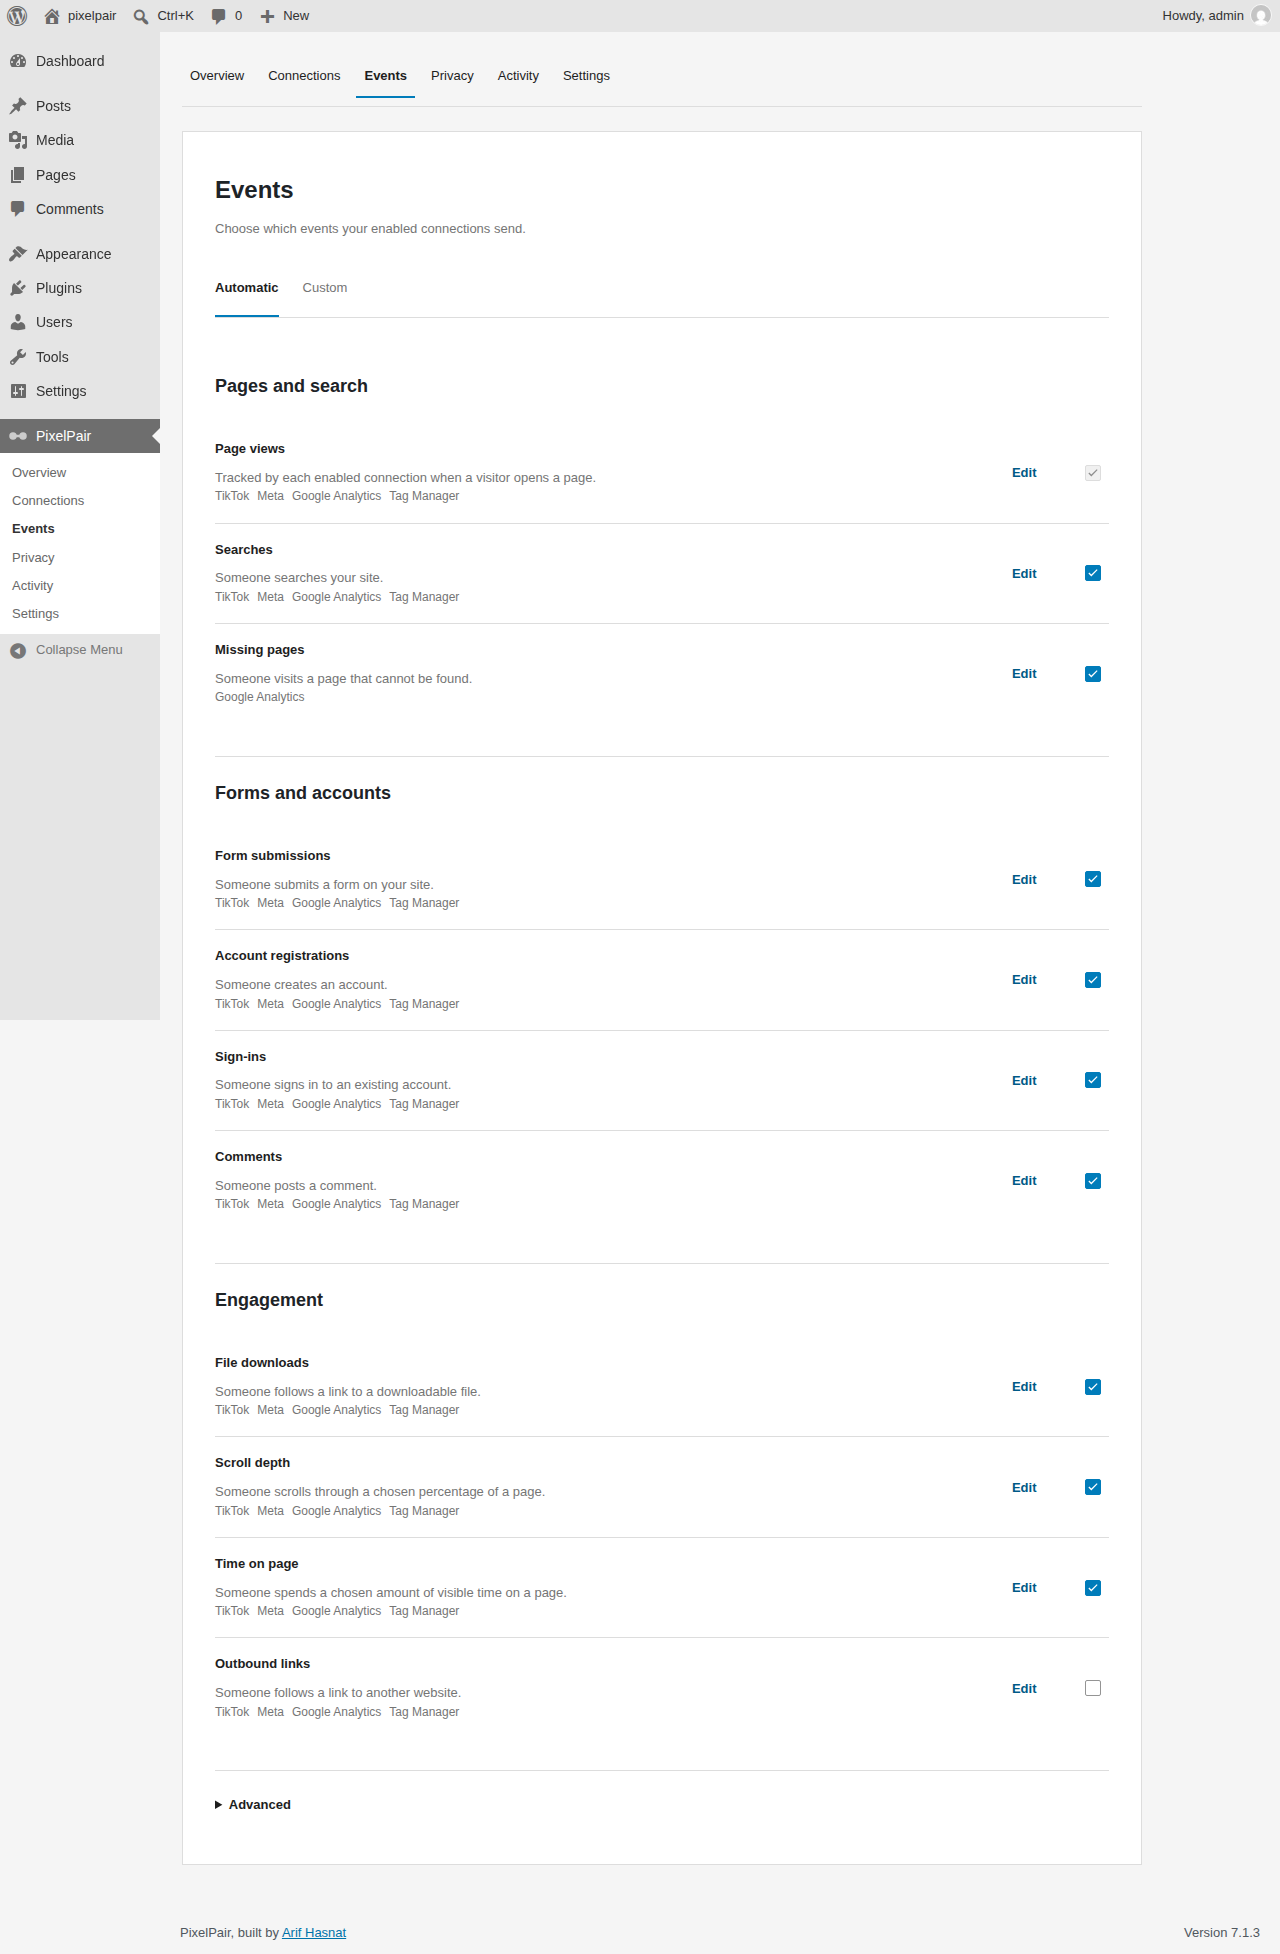Click the Plugins plug icon
The height and width of the screenshot is (1954, 1280).
pyautogui.click(x=18, y=288)
